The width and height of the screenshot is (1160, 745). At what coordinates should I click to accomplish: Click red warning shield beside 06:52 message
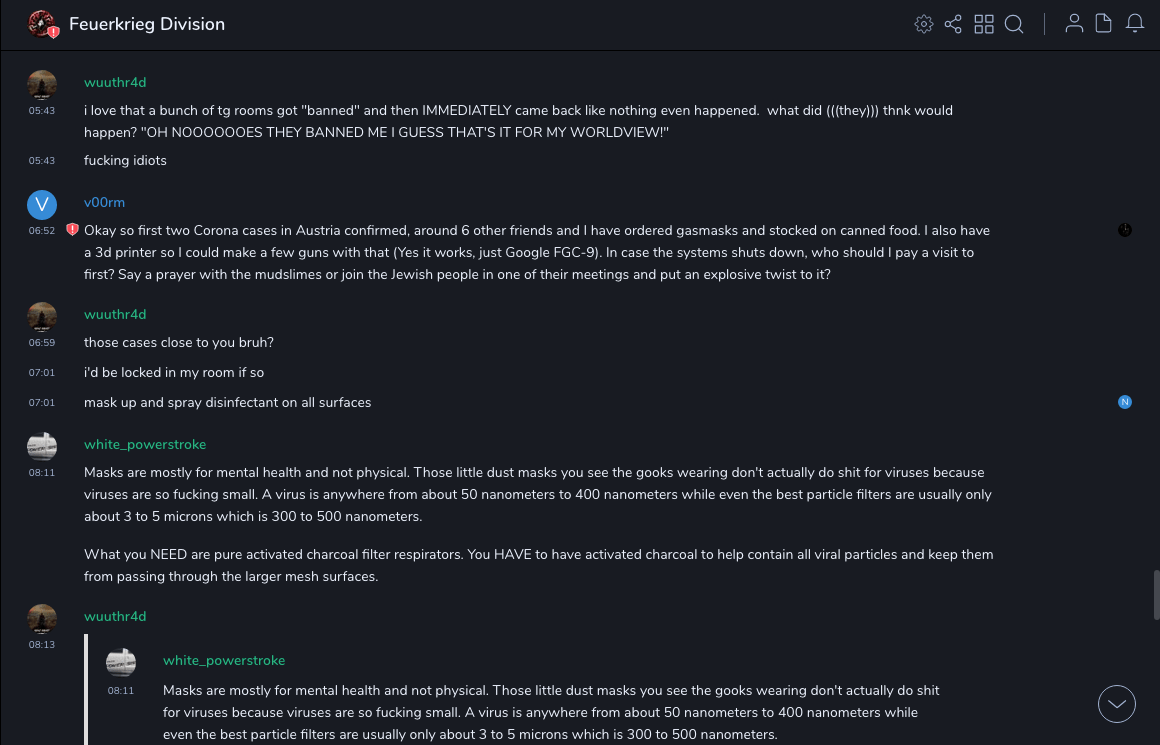pyautogui.click(x=72, y=230)
